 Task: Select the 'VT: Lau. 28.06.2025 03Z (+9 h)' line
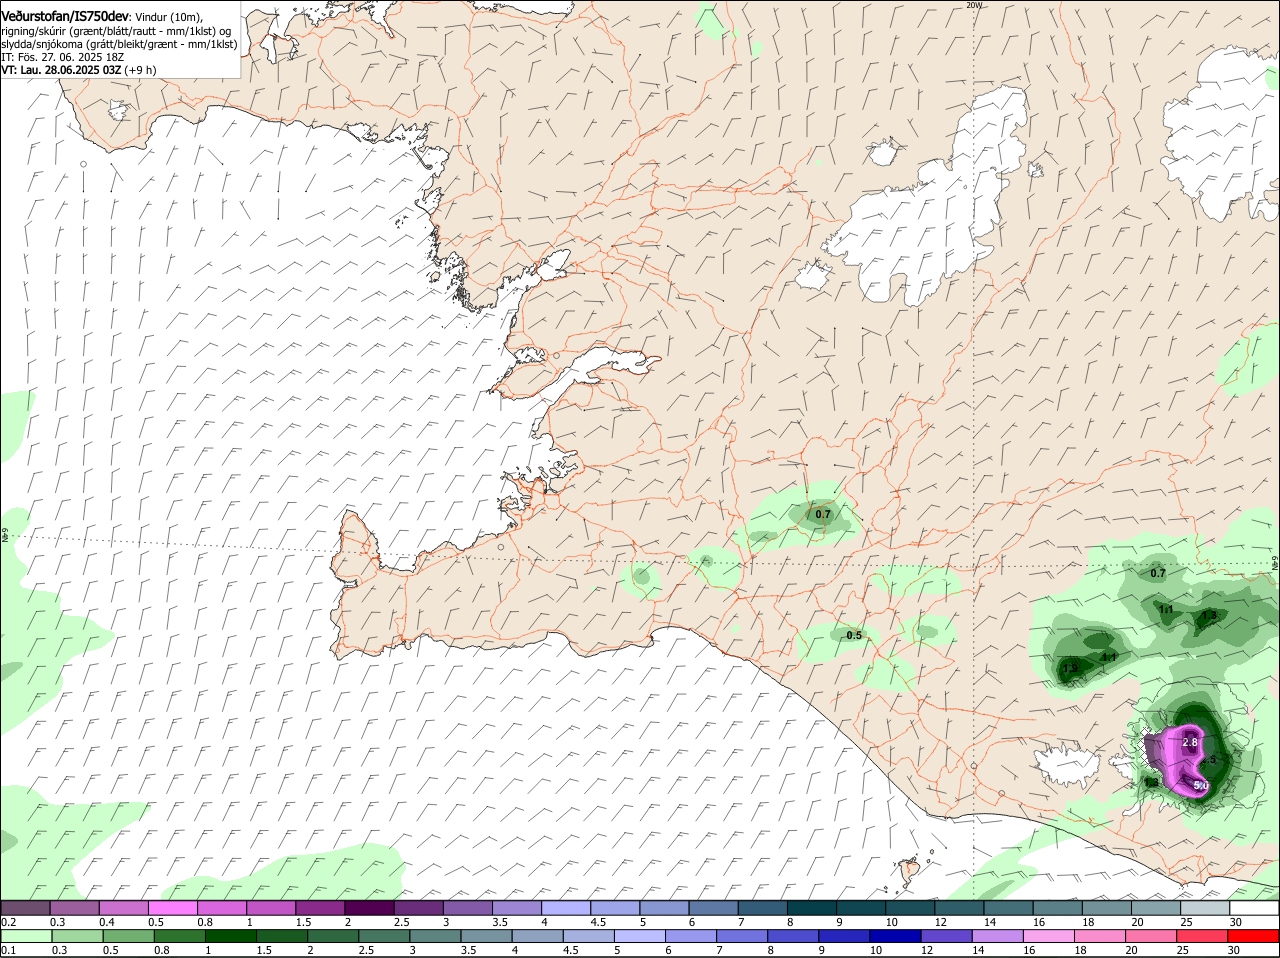tap(79, 70)
